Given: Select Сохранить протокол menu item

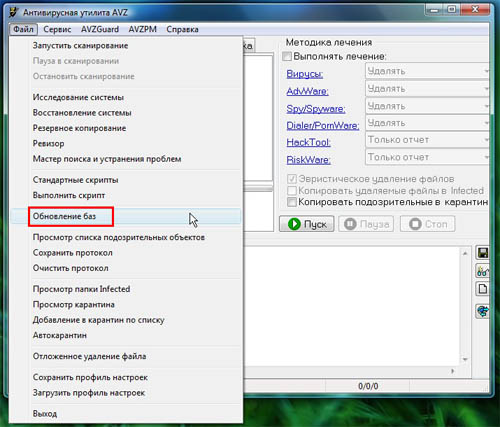Looking at the screenshot, I should click(126, 253).
